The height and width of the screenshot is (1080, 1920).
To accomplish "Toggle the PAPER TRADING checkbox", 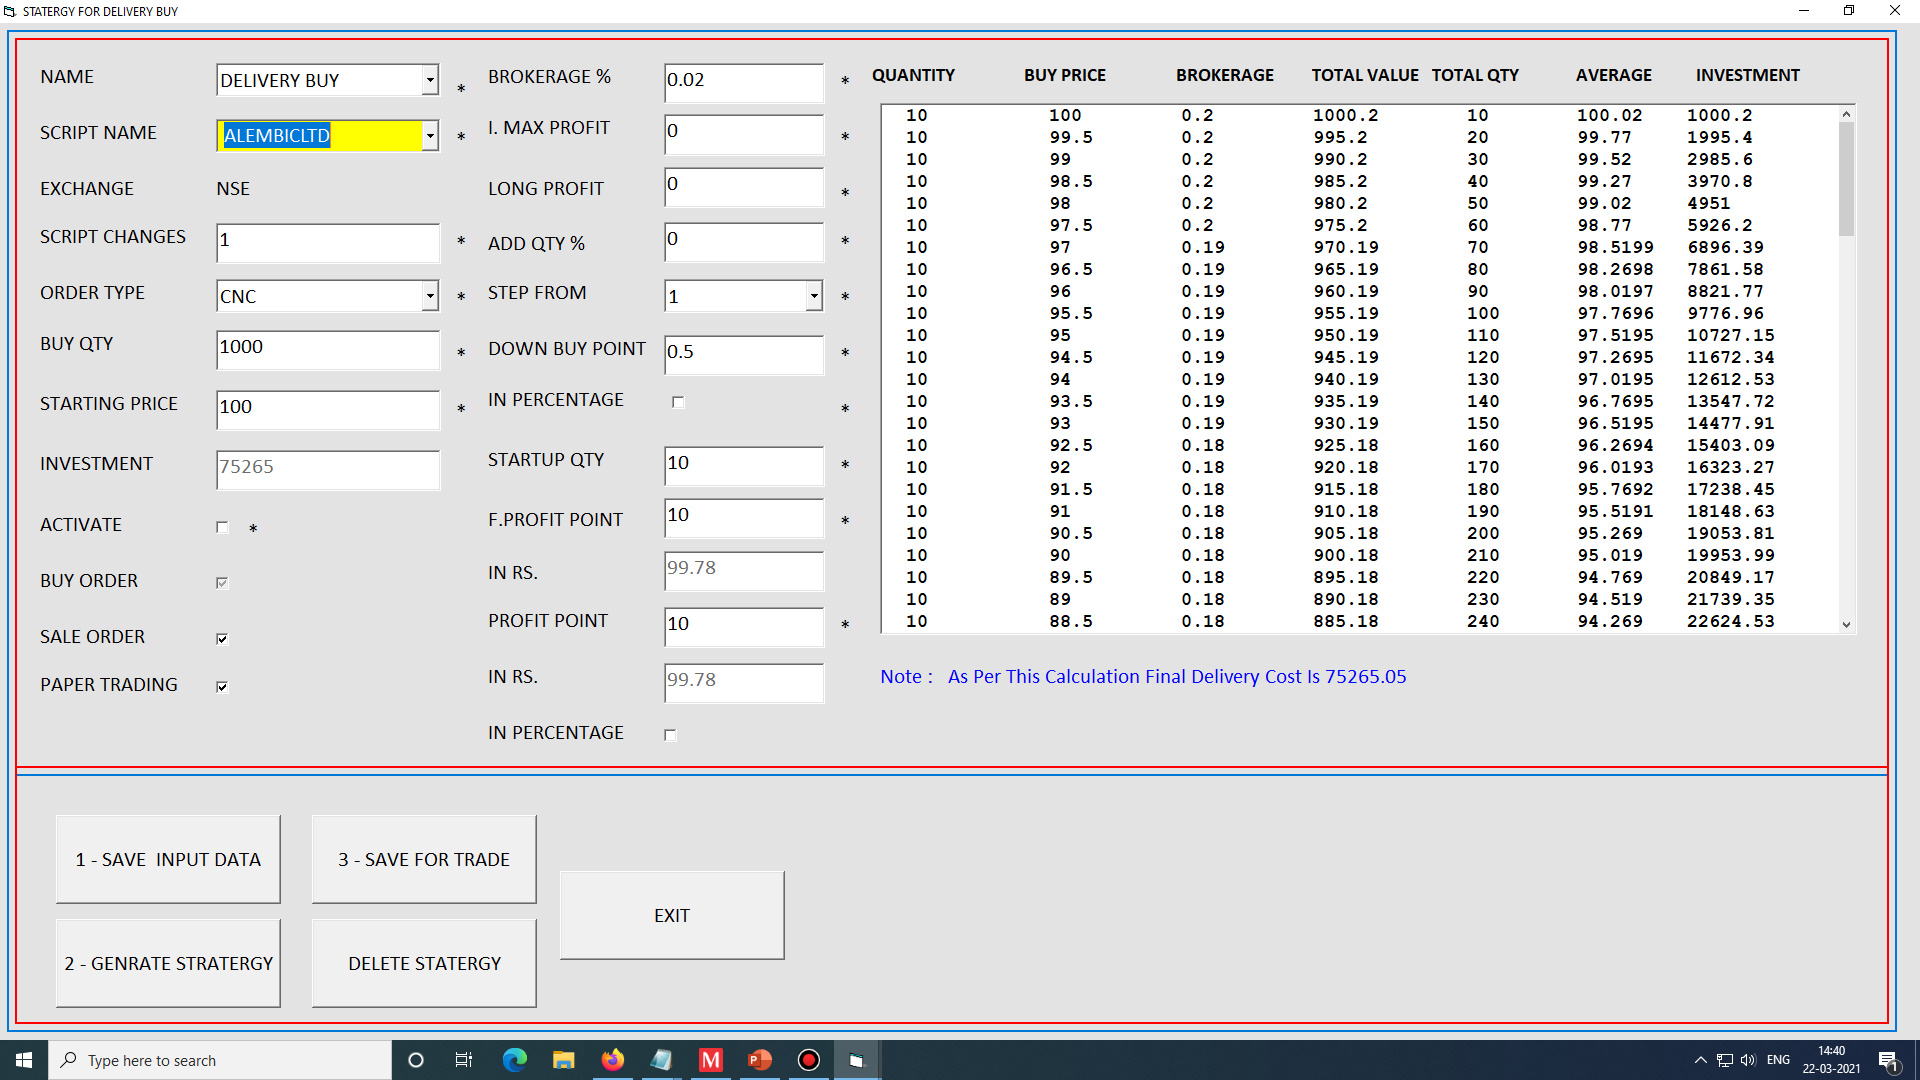I will [x=222, y=686].
